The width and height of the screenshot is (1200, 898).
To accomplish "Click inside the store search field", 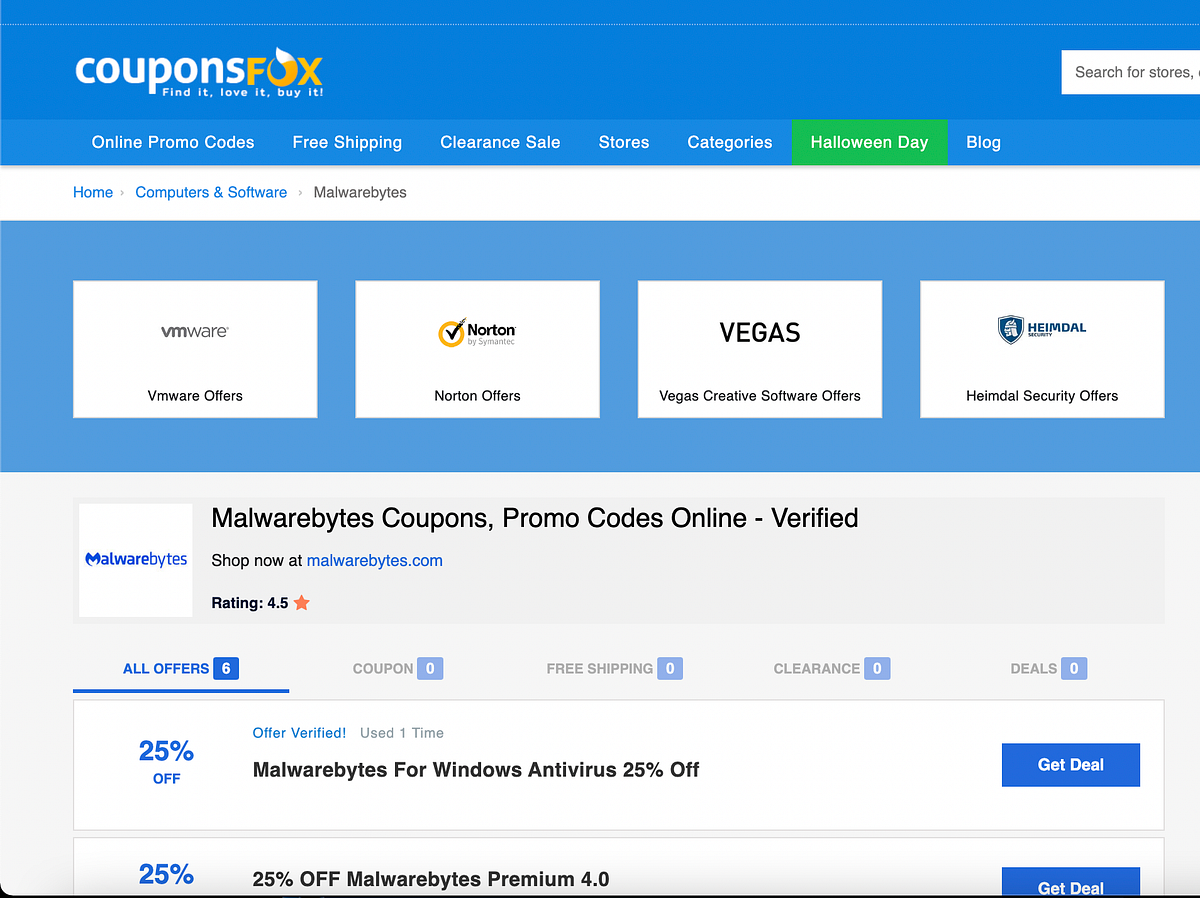I will pyautogui.click(x=1140, y=72).
